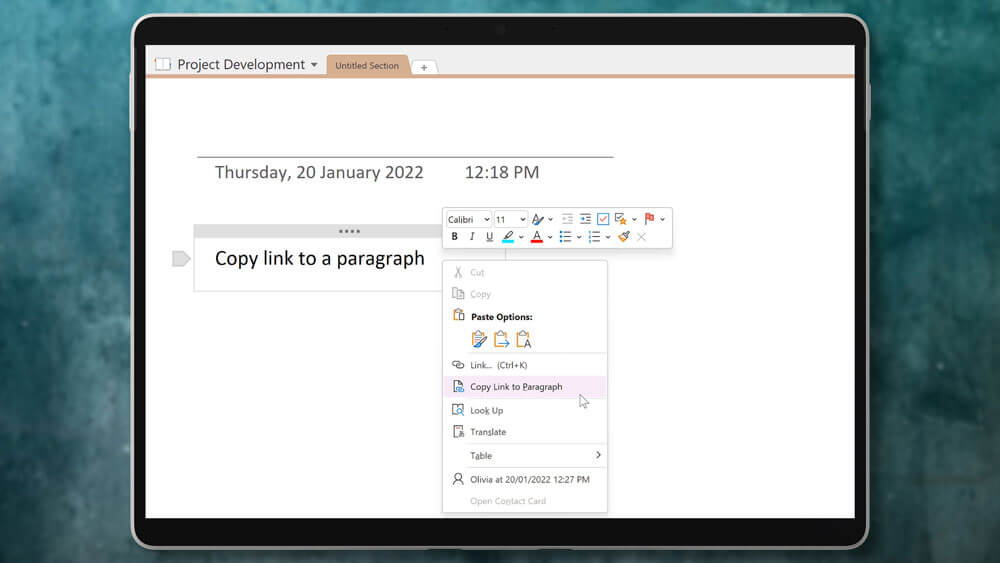
Task: Toggle the To Do checkbox tag
Action: (603, 219)
